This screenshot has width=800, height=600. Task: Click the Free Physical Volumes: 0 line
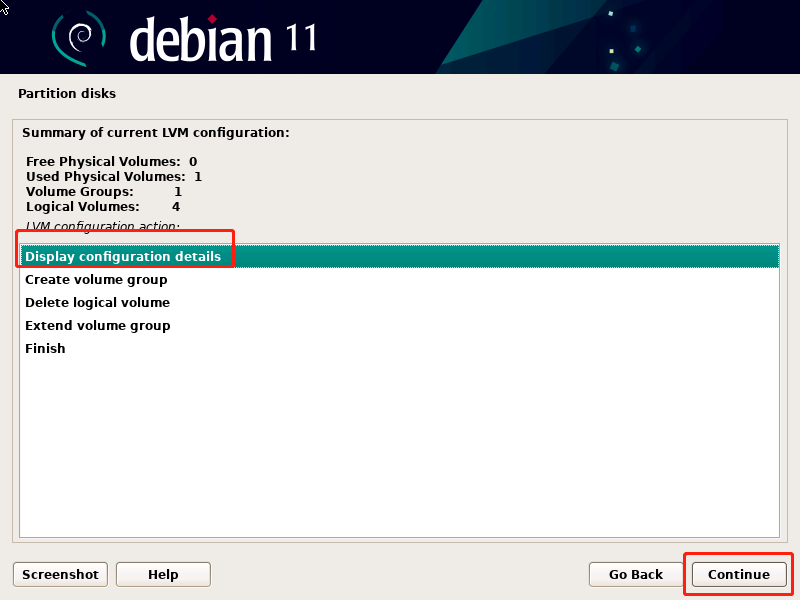click(111, 162)
